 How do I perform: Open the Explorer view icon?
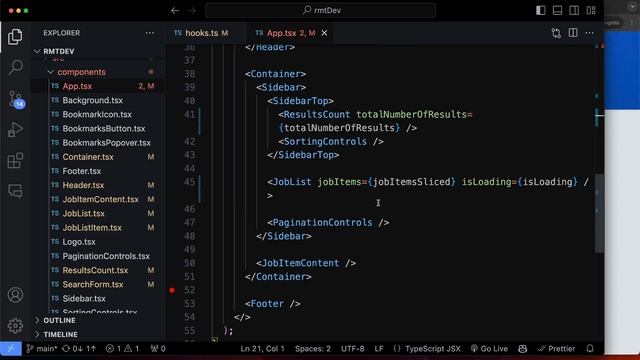(x=15, y=37)
